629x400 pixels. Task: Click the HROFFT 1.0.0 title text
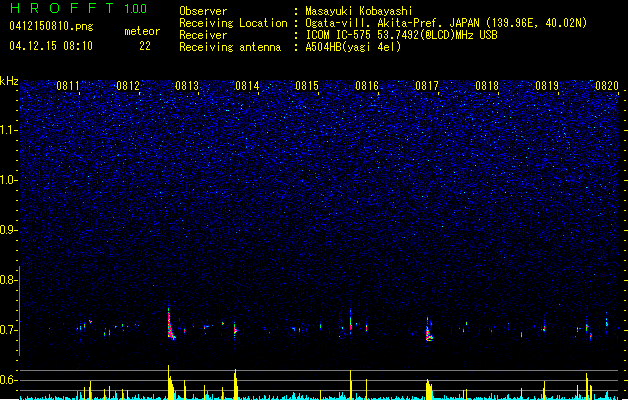[x=78, y=8]
